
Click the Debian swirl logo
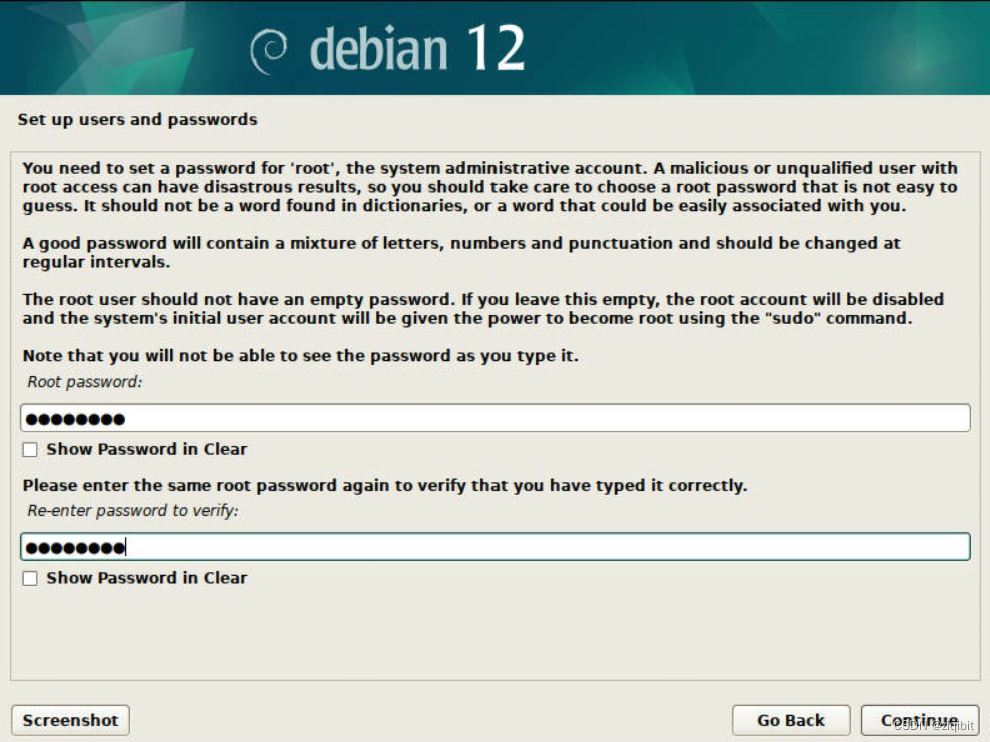pos(270,51)
